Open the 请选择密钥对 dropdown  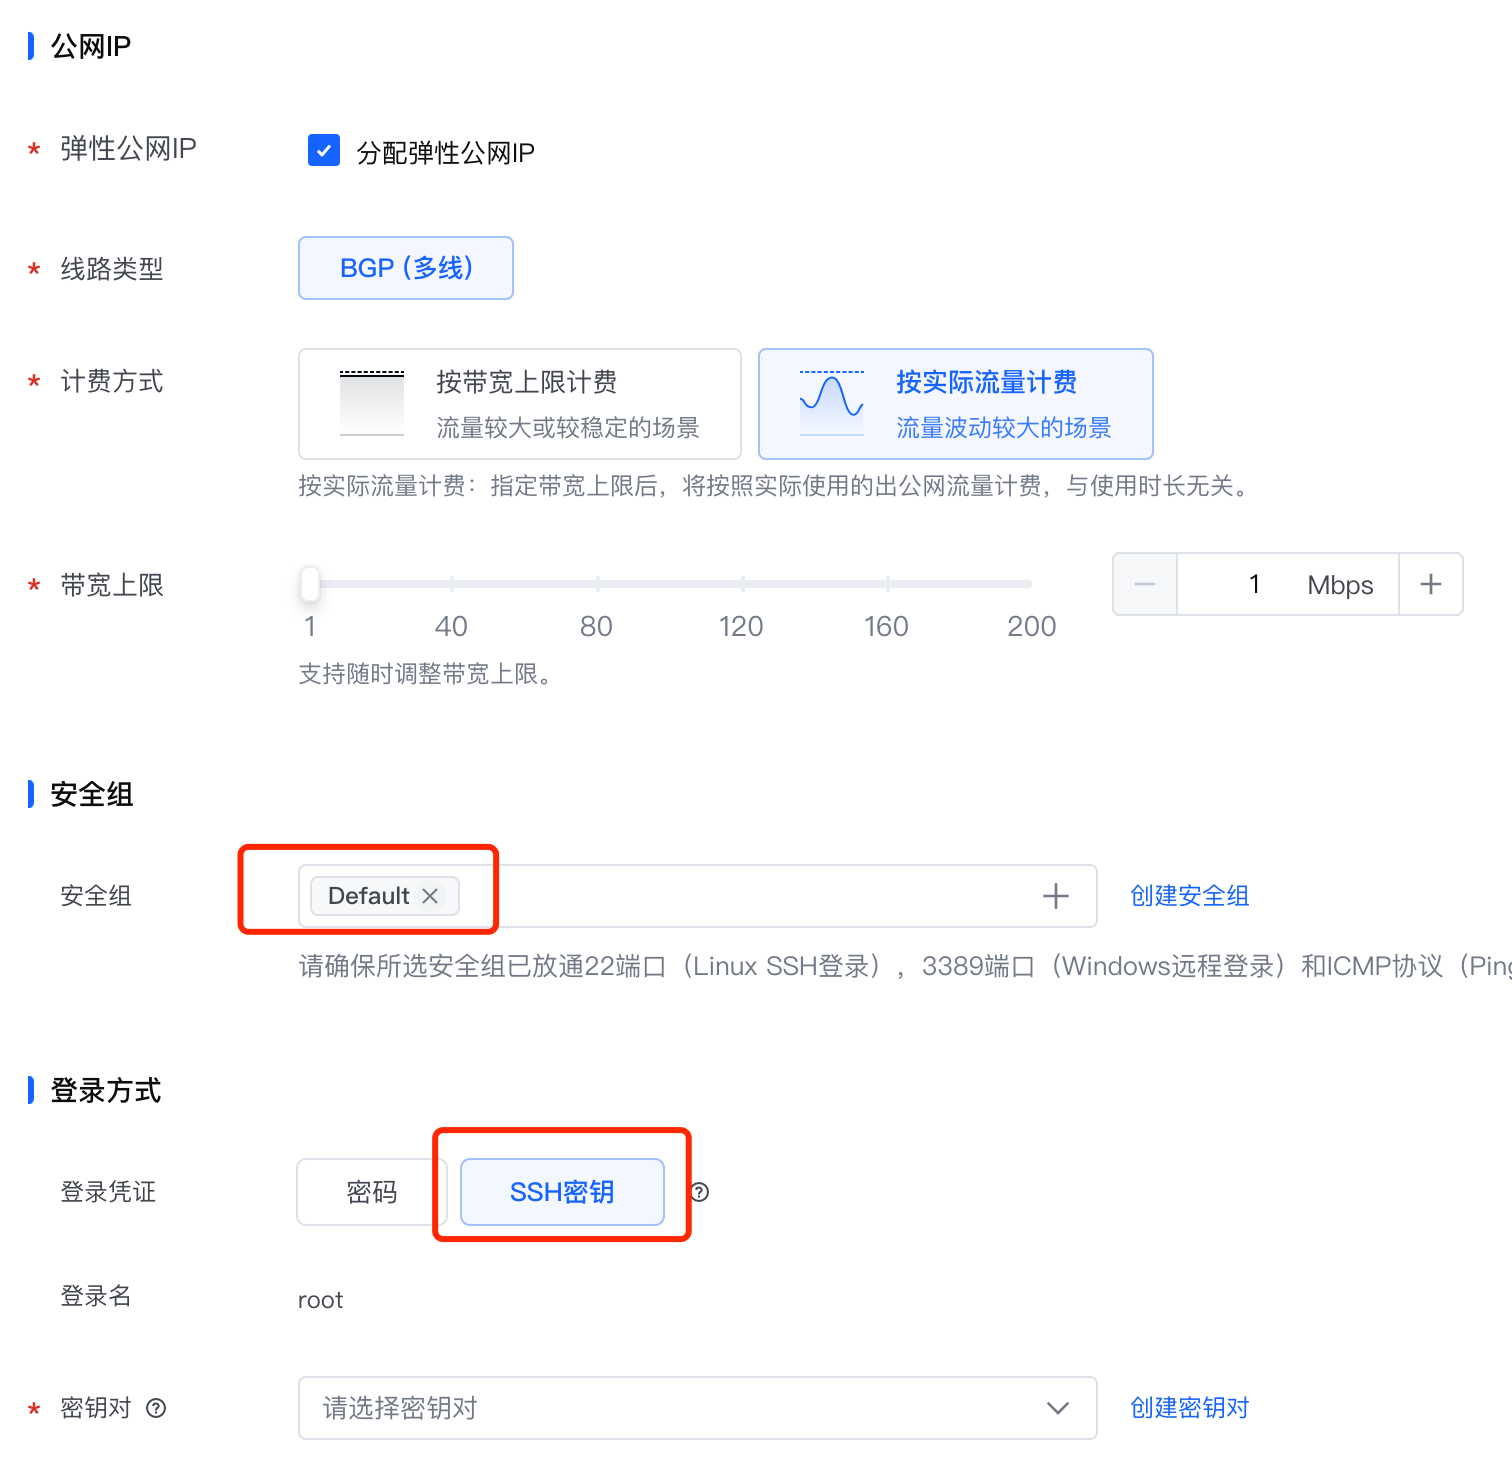(697, 1408)
